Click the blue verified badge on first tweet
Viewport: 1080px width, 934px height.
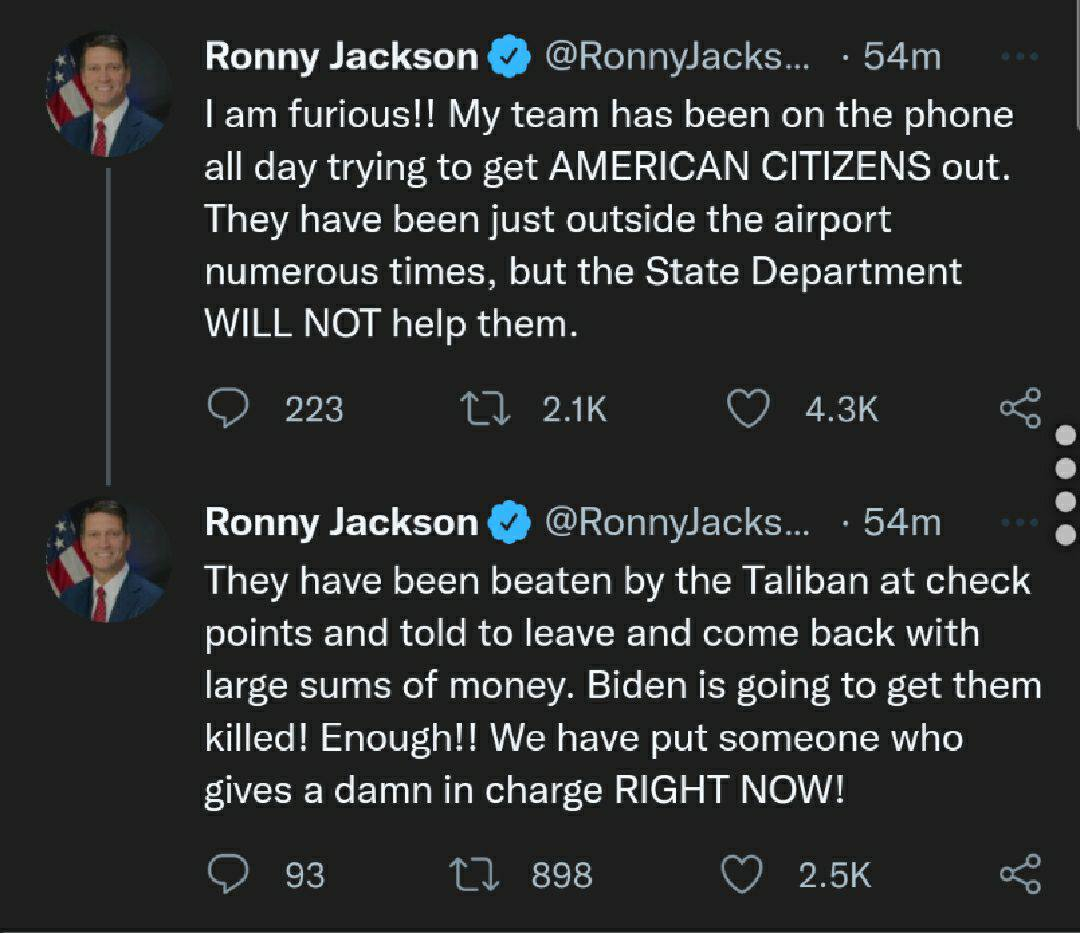tap(509, 58)
